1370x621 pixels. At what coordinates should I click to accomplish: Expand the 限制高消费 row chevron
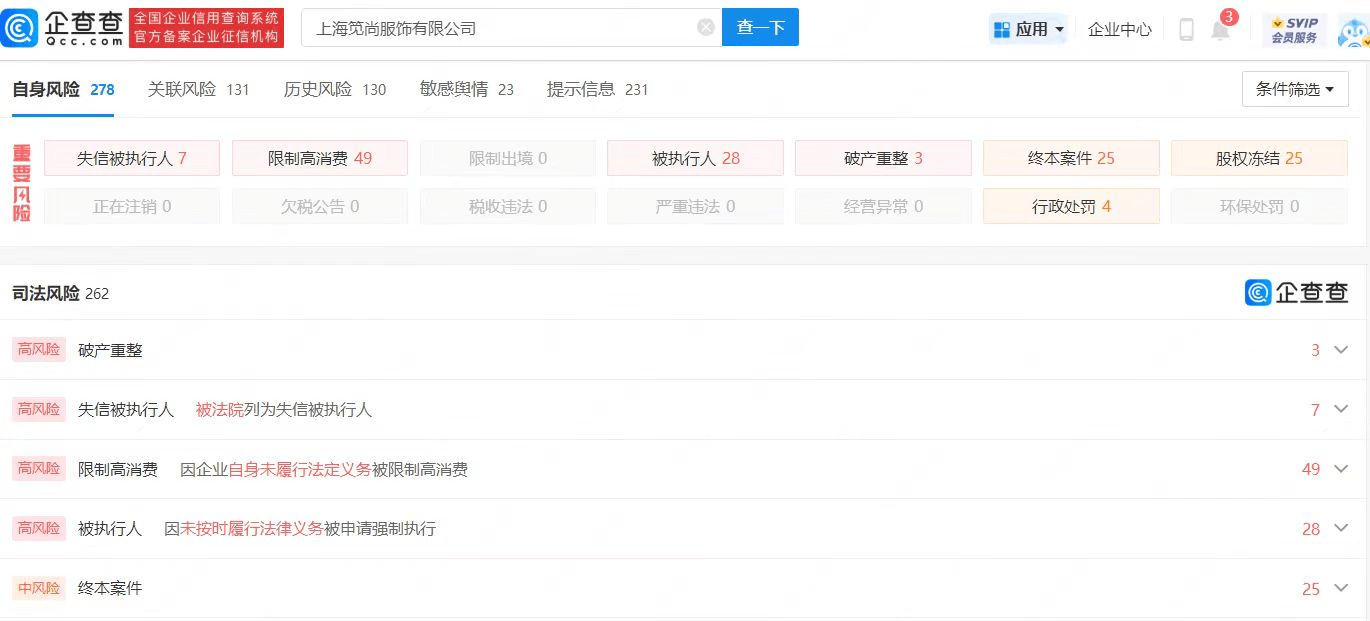pos(1342,469)
